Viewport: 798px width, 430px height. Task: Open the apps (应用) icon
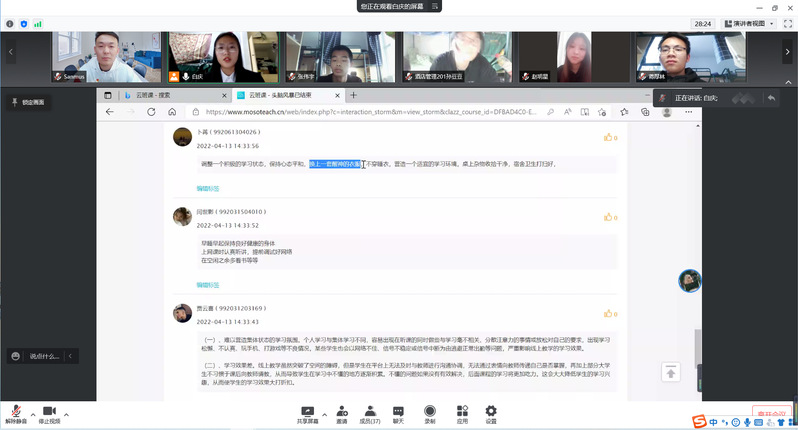462,411
